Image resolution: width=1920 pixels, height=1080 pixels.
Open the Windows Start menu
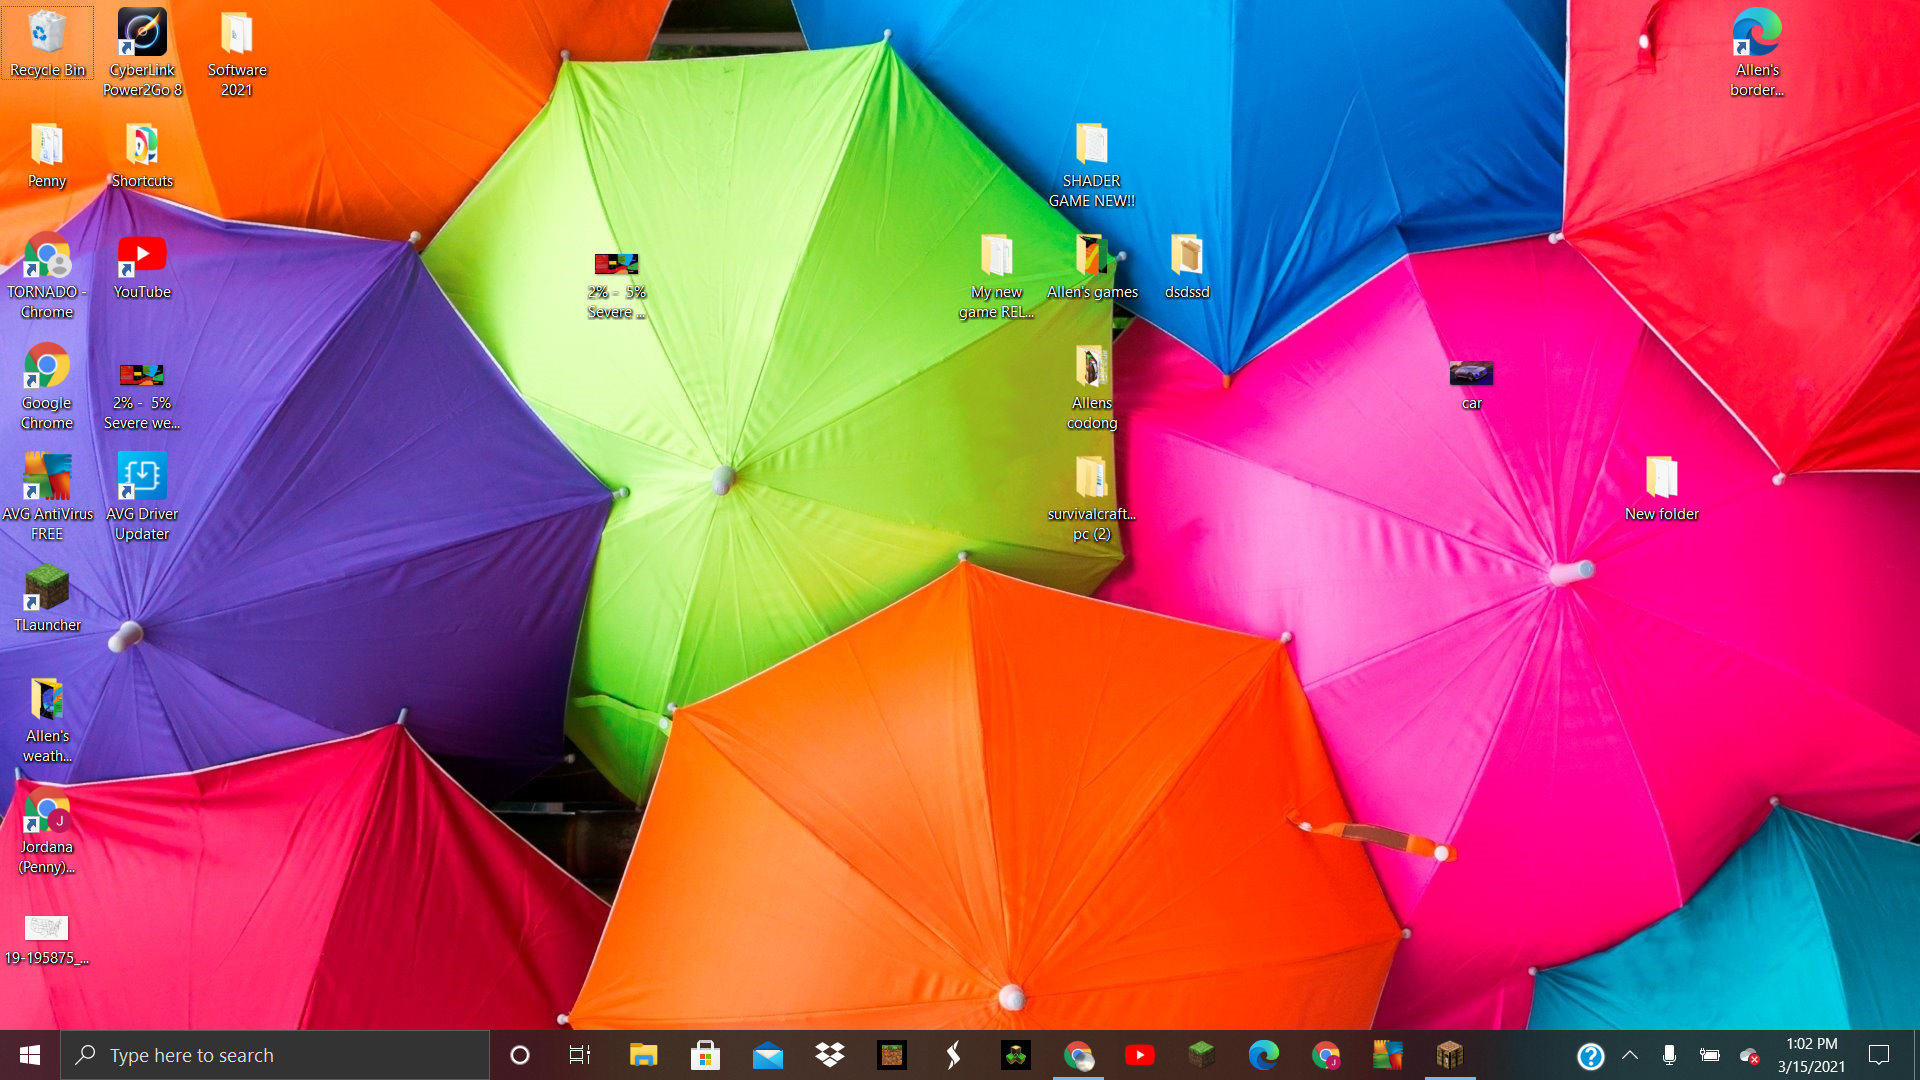click(30, 1055)
